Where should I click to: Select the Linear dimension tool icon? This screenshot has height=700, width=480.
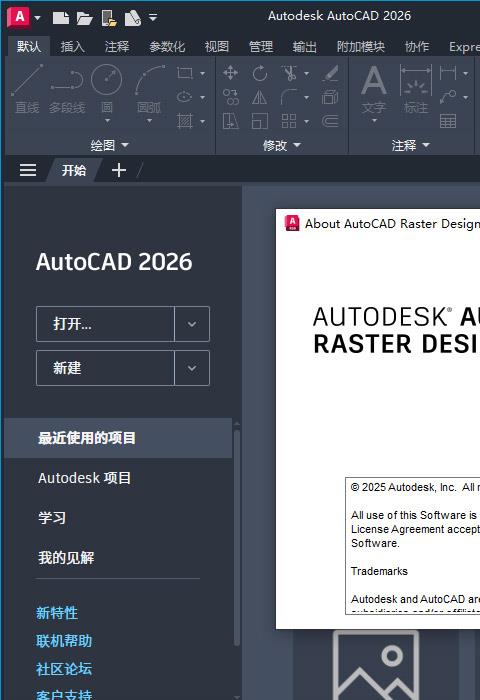pyautogui.click(x=448, y=73)
